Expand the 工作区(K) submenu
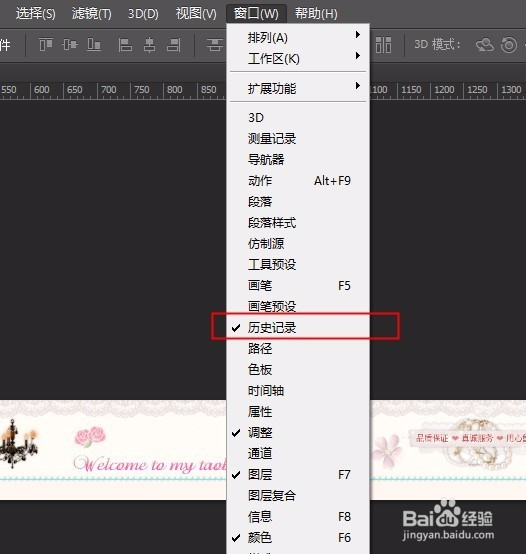Image resolution: width=526 pixels, height=554 pixels. (298, 58)
